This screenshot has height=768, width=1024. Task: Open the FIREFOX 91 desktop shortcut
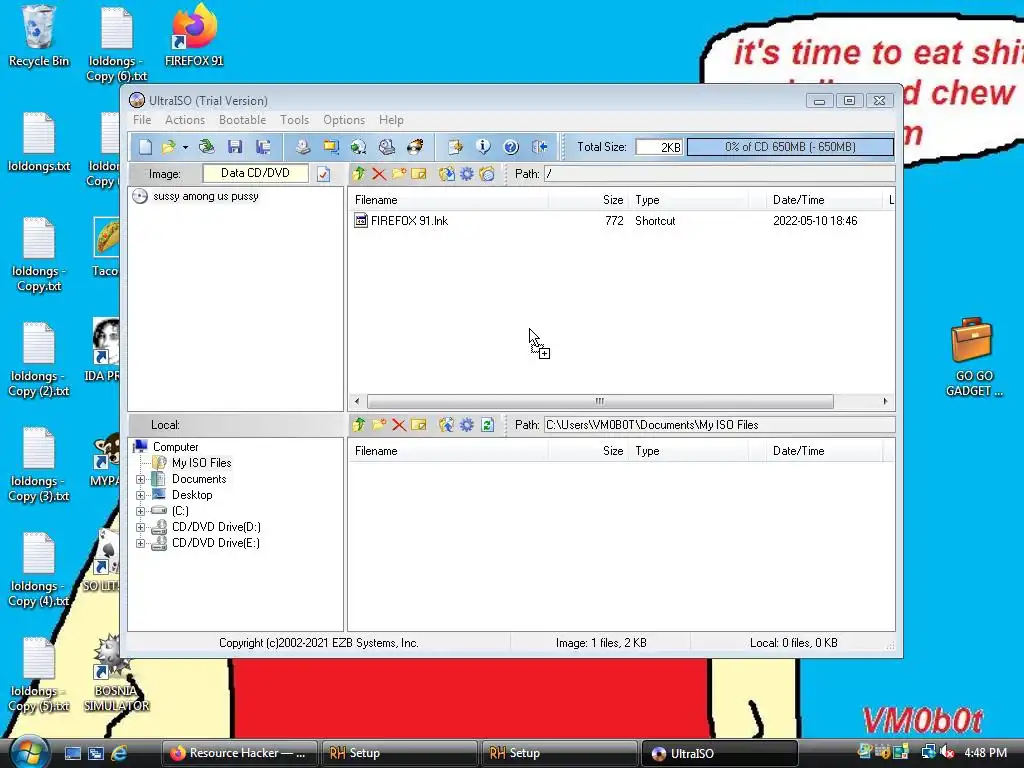point(194,36)
